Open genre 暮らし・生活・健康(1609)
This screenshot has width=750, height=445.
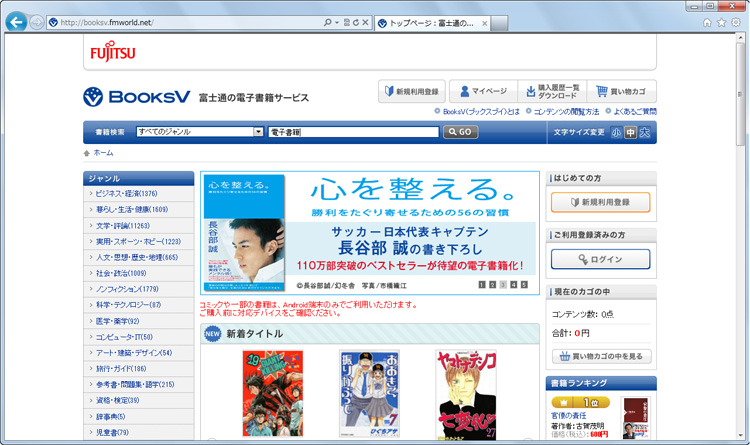point(132,210)
